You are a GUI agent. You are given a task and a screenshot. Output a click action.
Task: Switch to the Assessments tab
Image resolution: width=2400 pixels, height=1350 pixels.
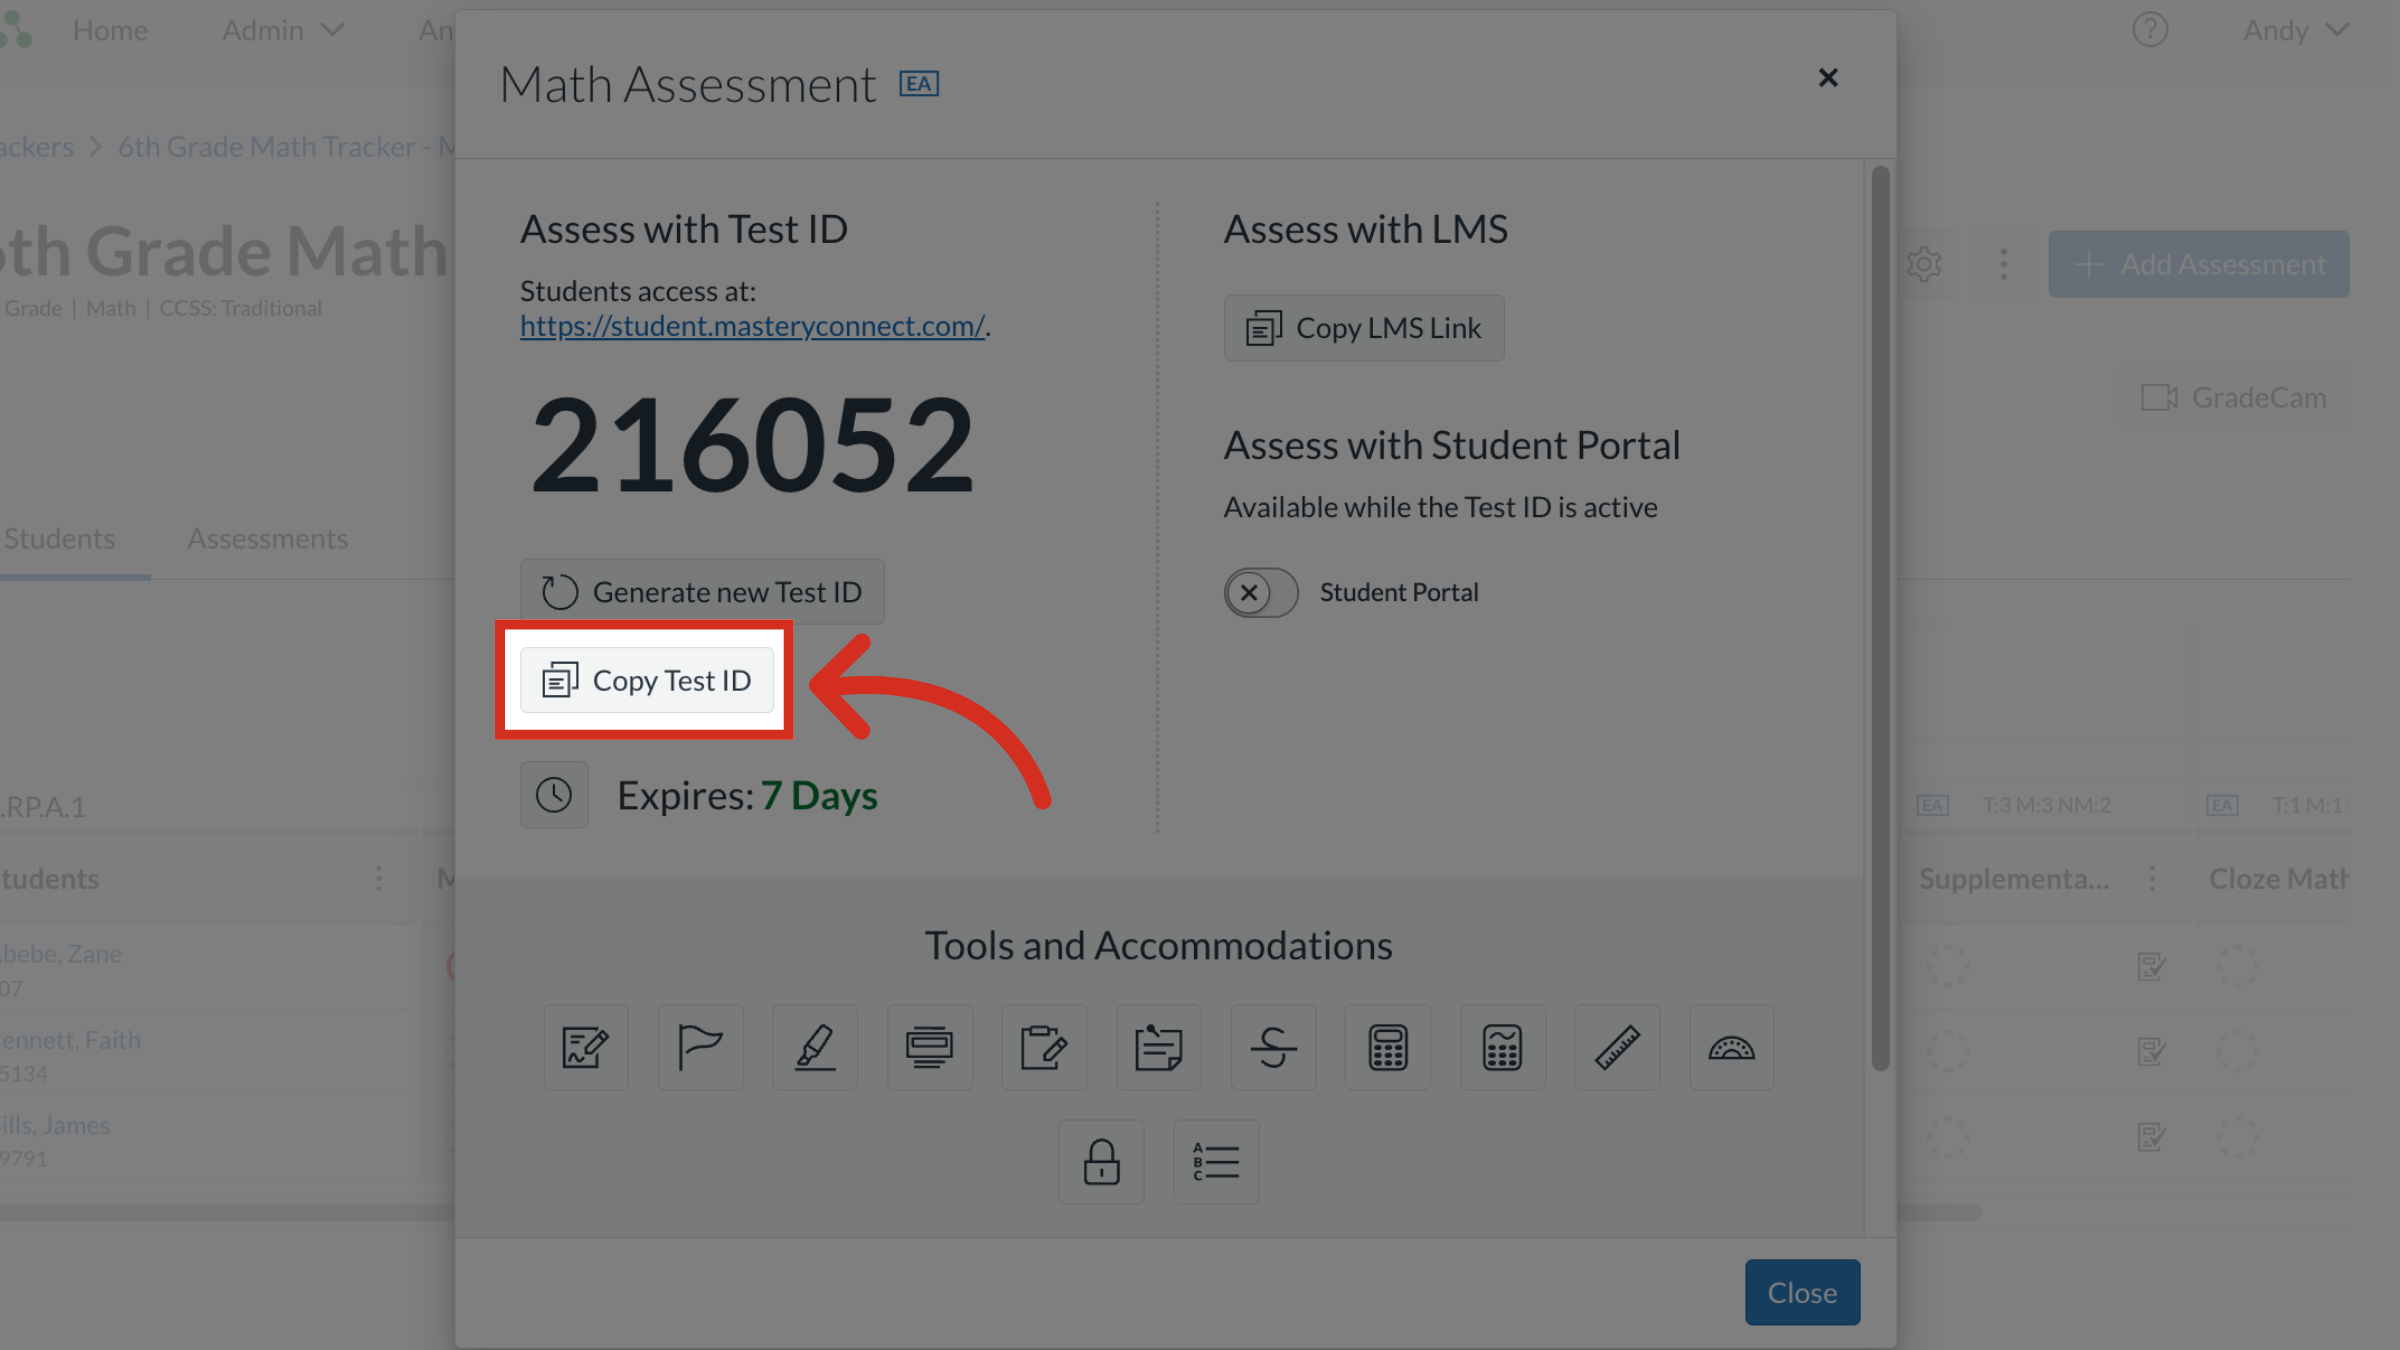[268, 538]
